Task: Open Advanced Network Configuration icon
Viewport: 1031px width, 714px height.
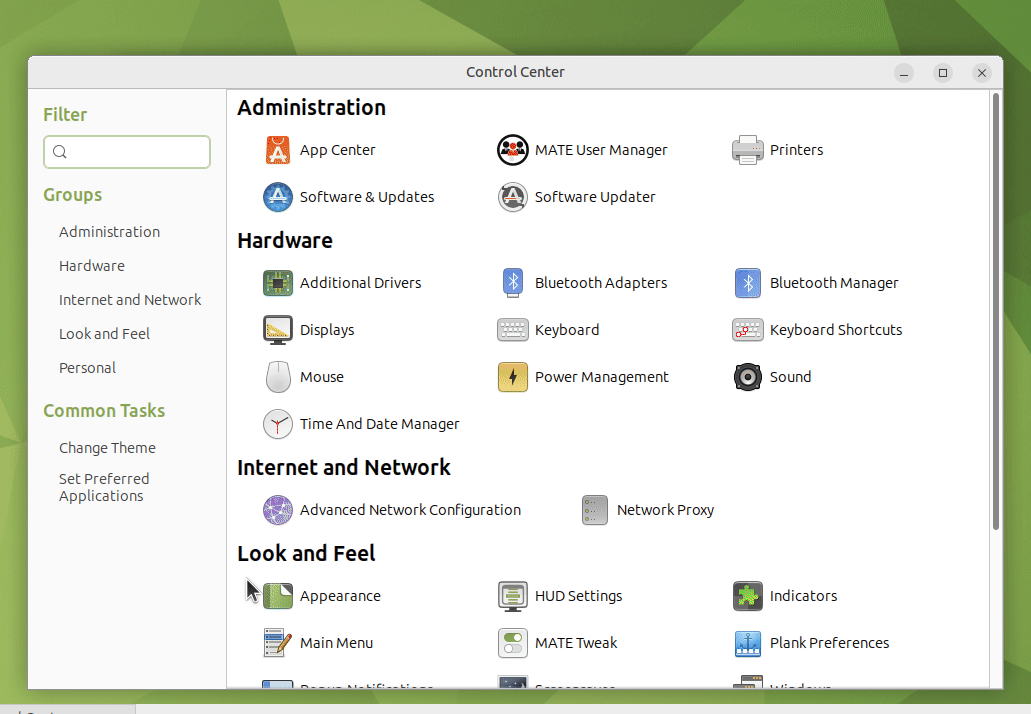Action: (x=277, y=510)
